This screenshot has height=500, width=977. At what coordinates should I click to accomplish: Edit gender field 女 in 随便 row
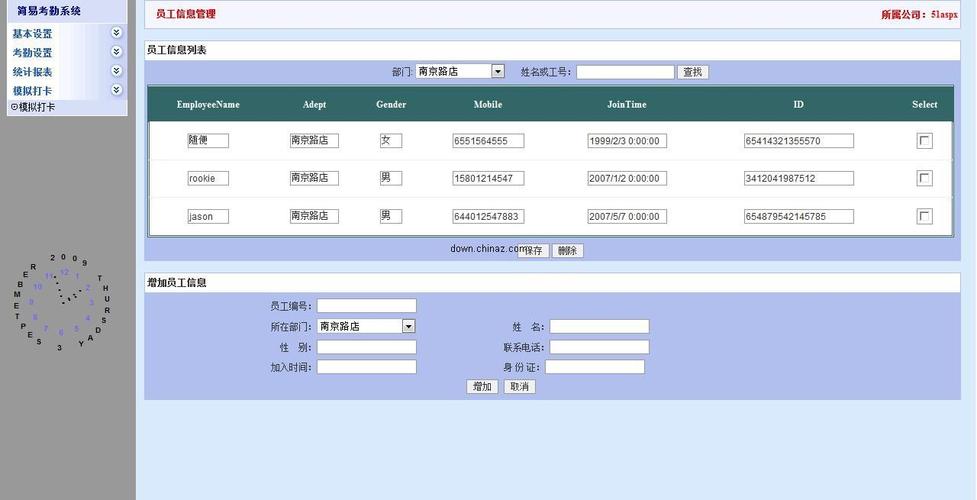[391, 141]
